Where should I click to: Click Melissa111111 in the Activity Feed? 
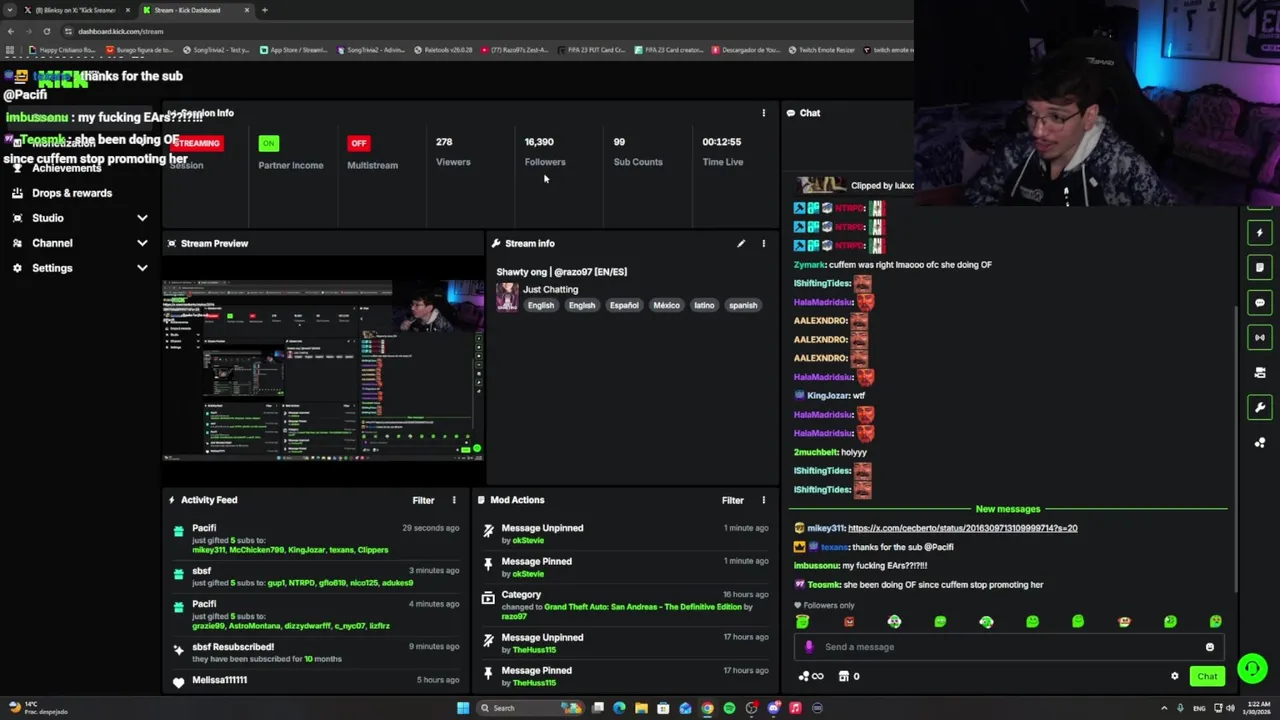point(219,680)
